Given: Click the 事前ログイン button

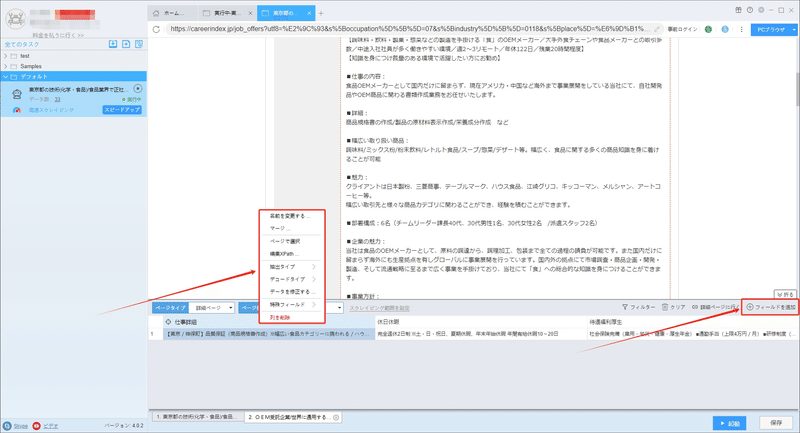Looking at the screenshot, I should [x=682, y=30].
